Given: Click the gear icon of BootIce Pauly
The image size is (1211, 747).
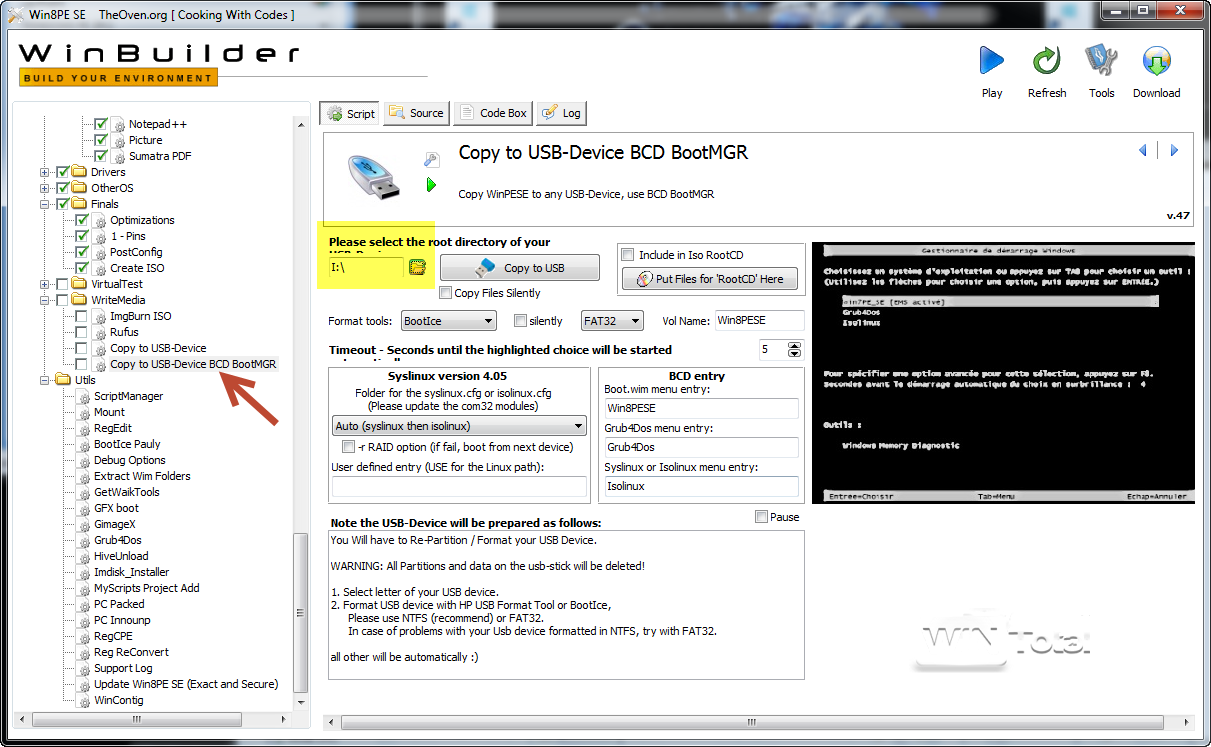Looking at the screenshot, I should tap(84, 444).
